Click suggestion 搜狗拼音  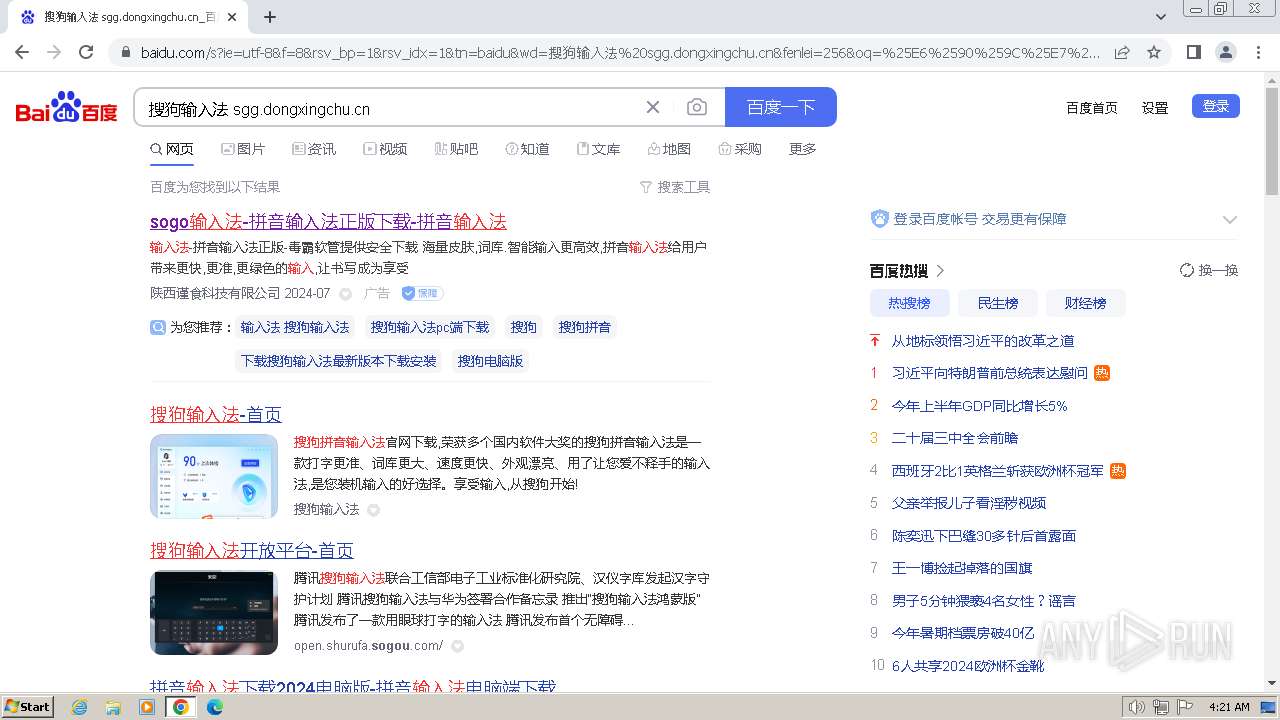point(584,327)
